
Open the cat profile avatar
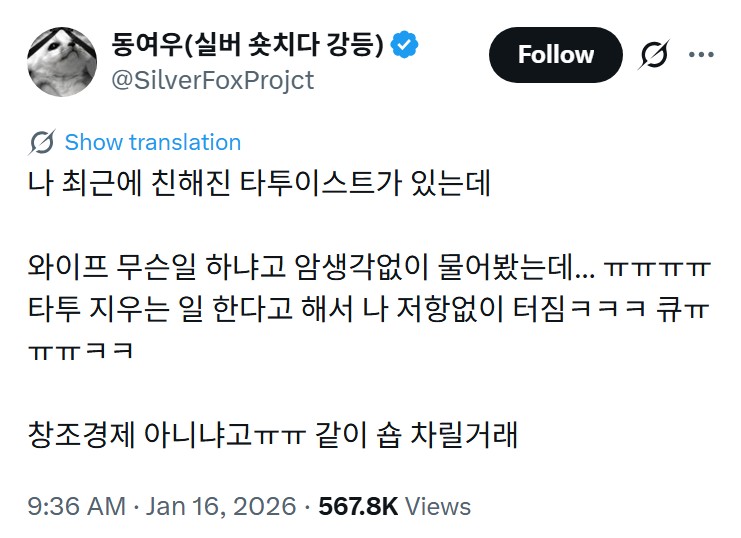coord(61,62)
